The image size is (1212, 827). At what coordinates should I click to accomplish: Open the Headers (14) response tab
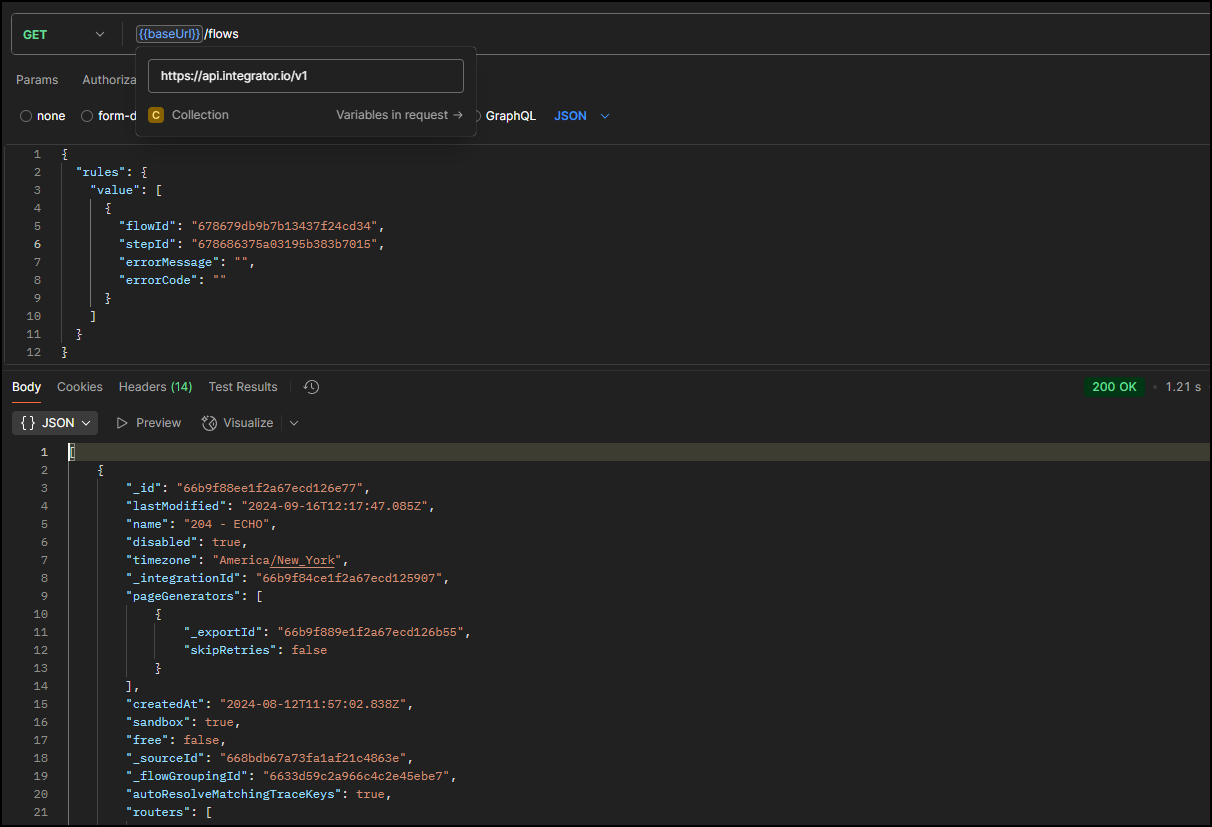[x=155, y=387]
